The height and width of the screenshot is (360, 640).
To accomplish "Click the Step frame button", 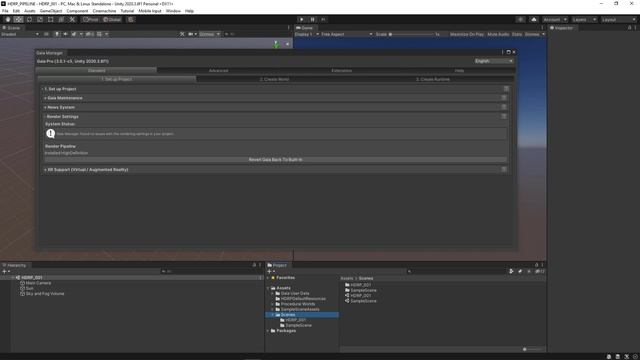I will (323, 20).
